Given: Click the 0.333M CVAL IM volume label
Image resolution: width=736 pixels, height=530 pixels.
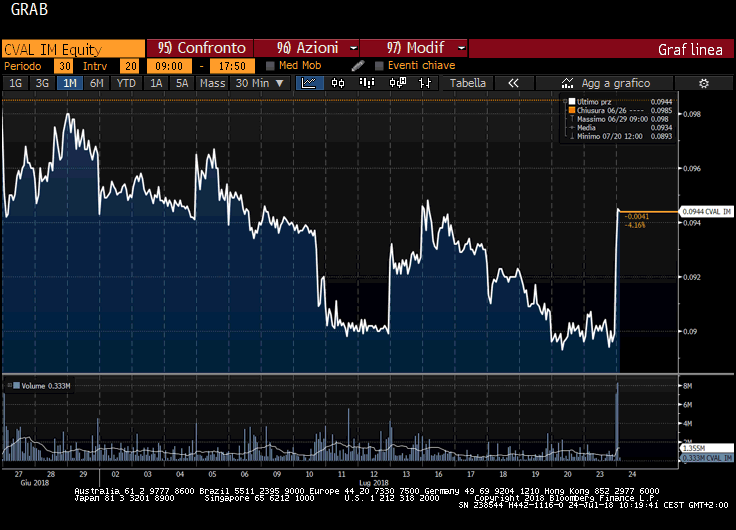Looking at the screenshot, I should pyautogui.click(x=707, y=458).
